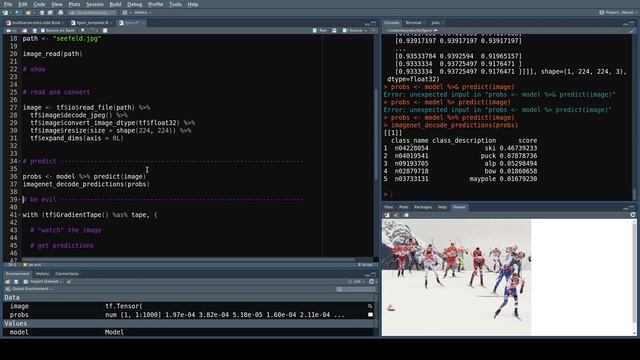Screen dimensions: 640x360
Task: Collapse the '# predict' code section fold arrow
Action: (20, 161)
